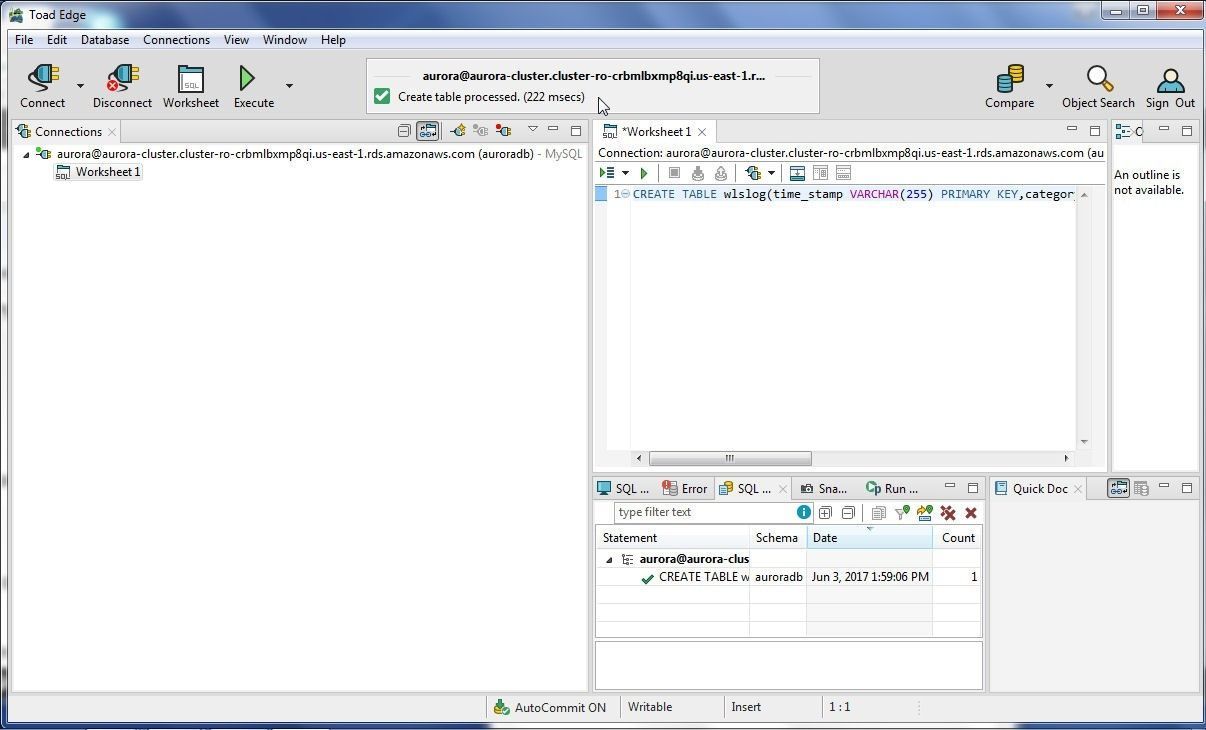Select Worksheet 1 in the connections tree
The image size is (1206, 730).
click(x=99, y=172)
